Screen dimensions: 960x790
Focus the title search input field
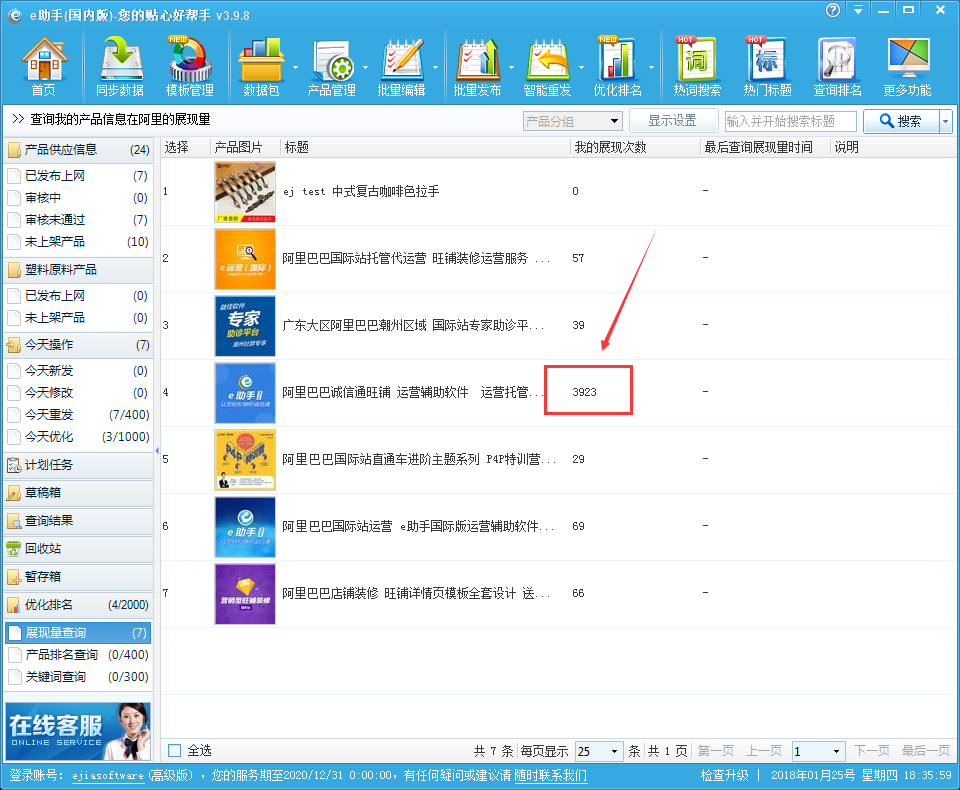tap(790, 121)
